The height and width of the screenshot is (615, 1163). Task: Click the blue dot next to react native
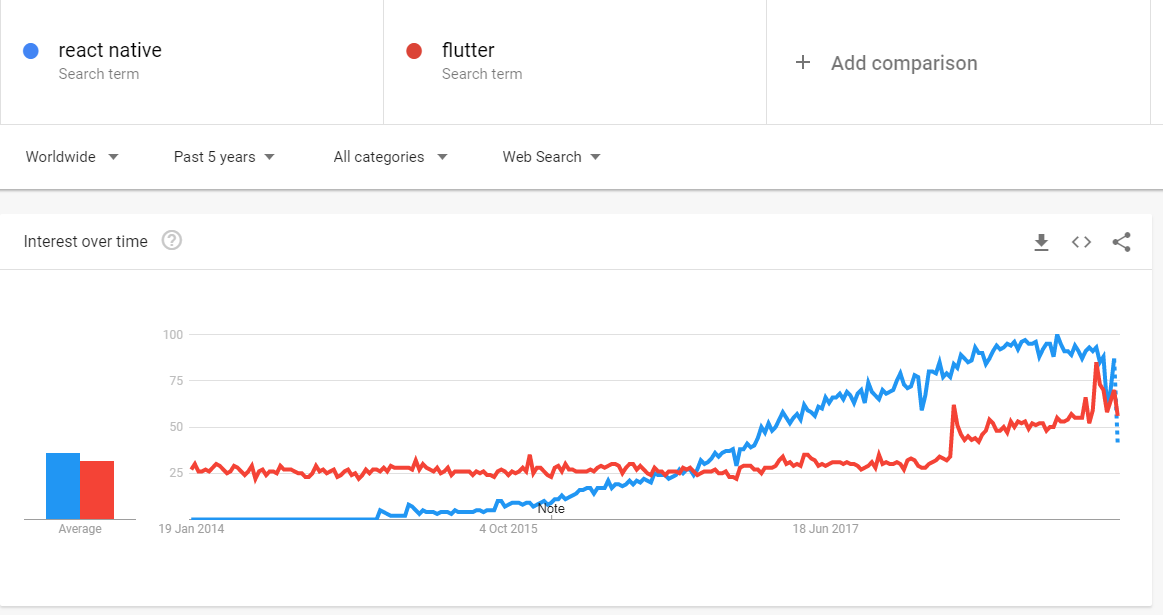pyautogui.click(x=31, y=51)
